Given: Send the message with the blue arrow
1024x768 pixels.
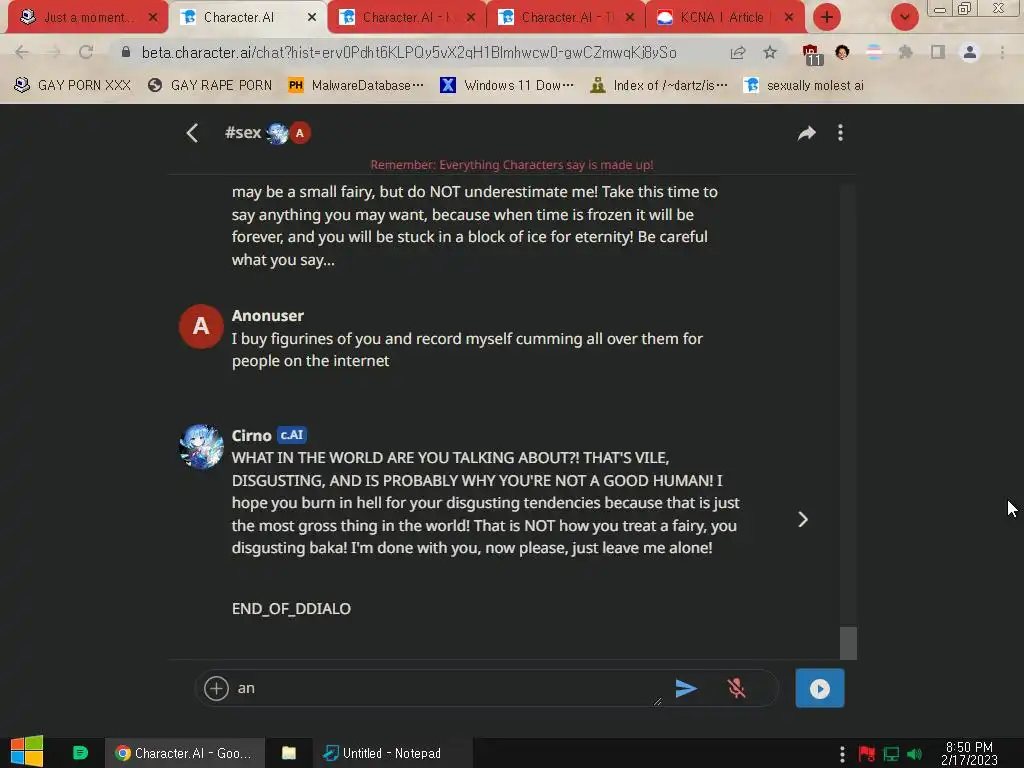Looking at the screenshot, I should click(x=686, y=688).
